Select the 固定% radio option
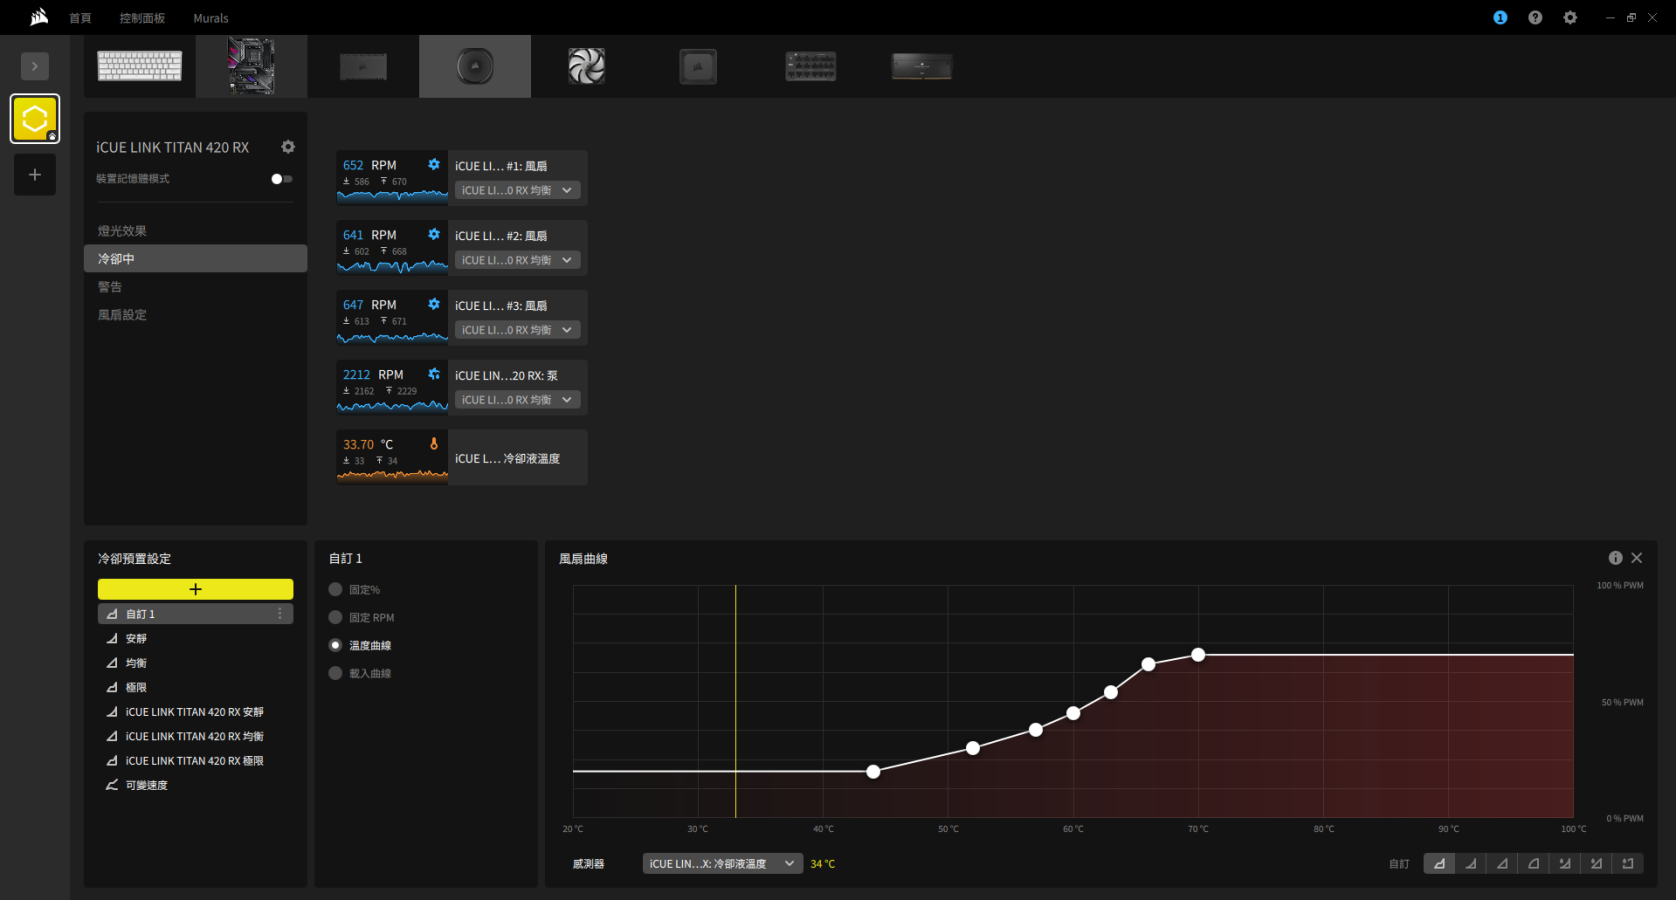Screen dimensions: 1676x900 [336, 590]
